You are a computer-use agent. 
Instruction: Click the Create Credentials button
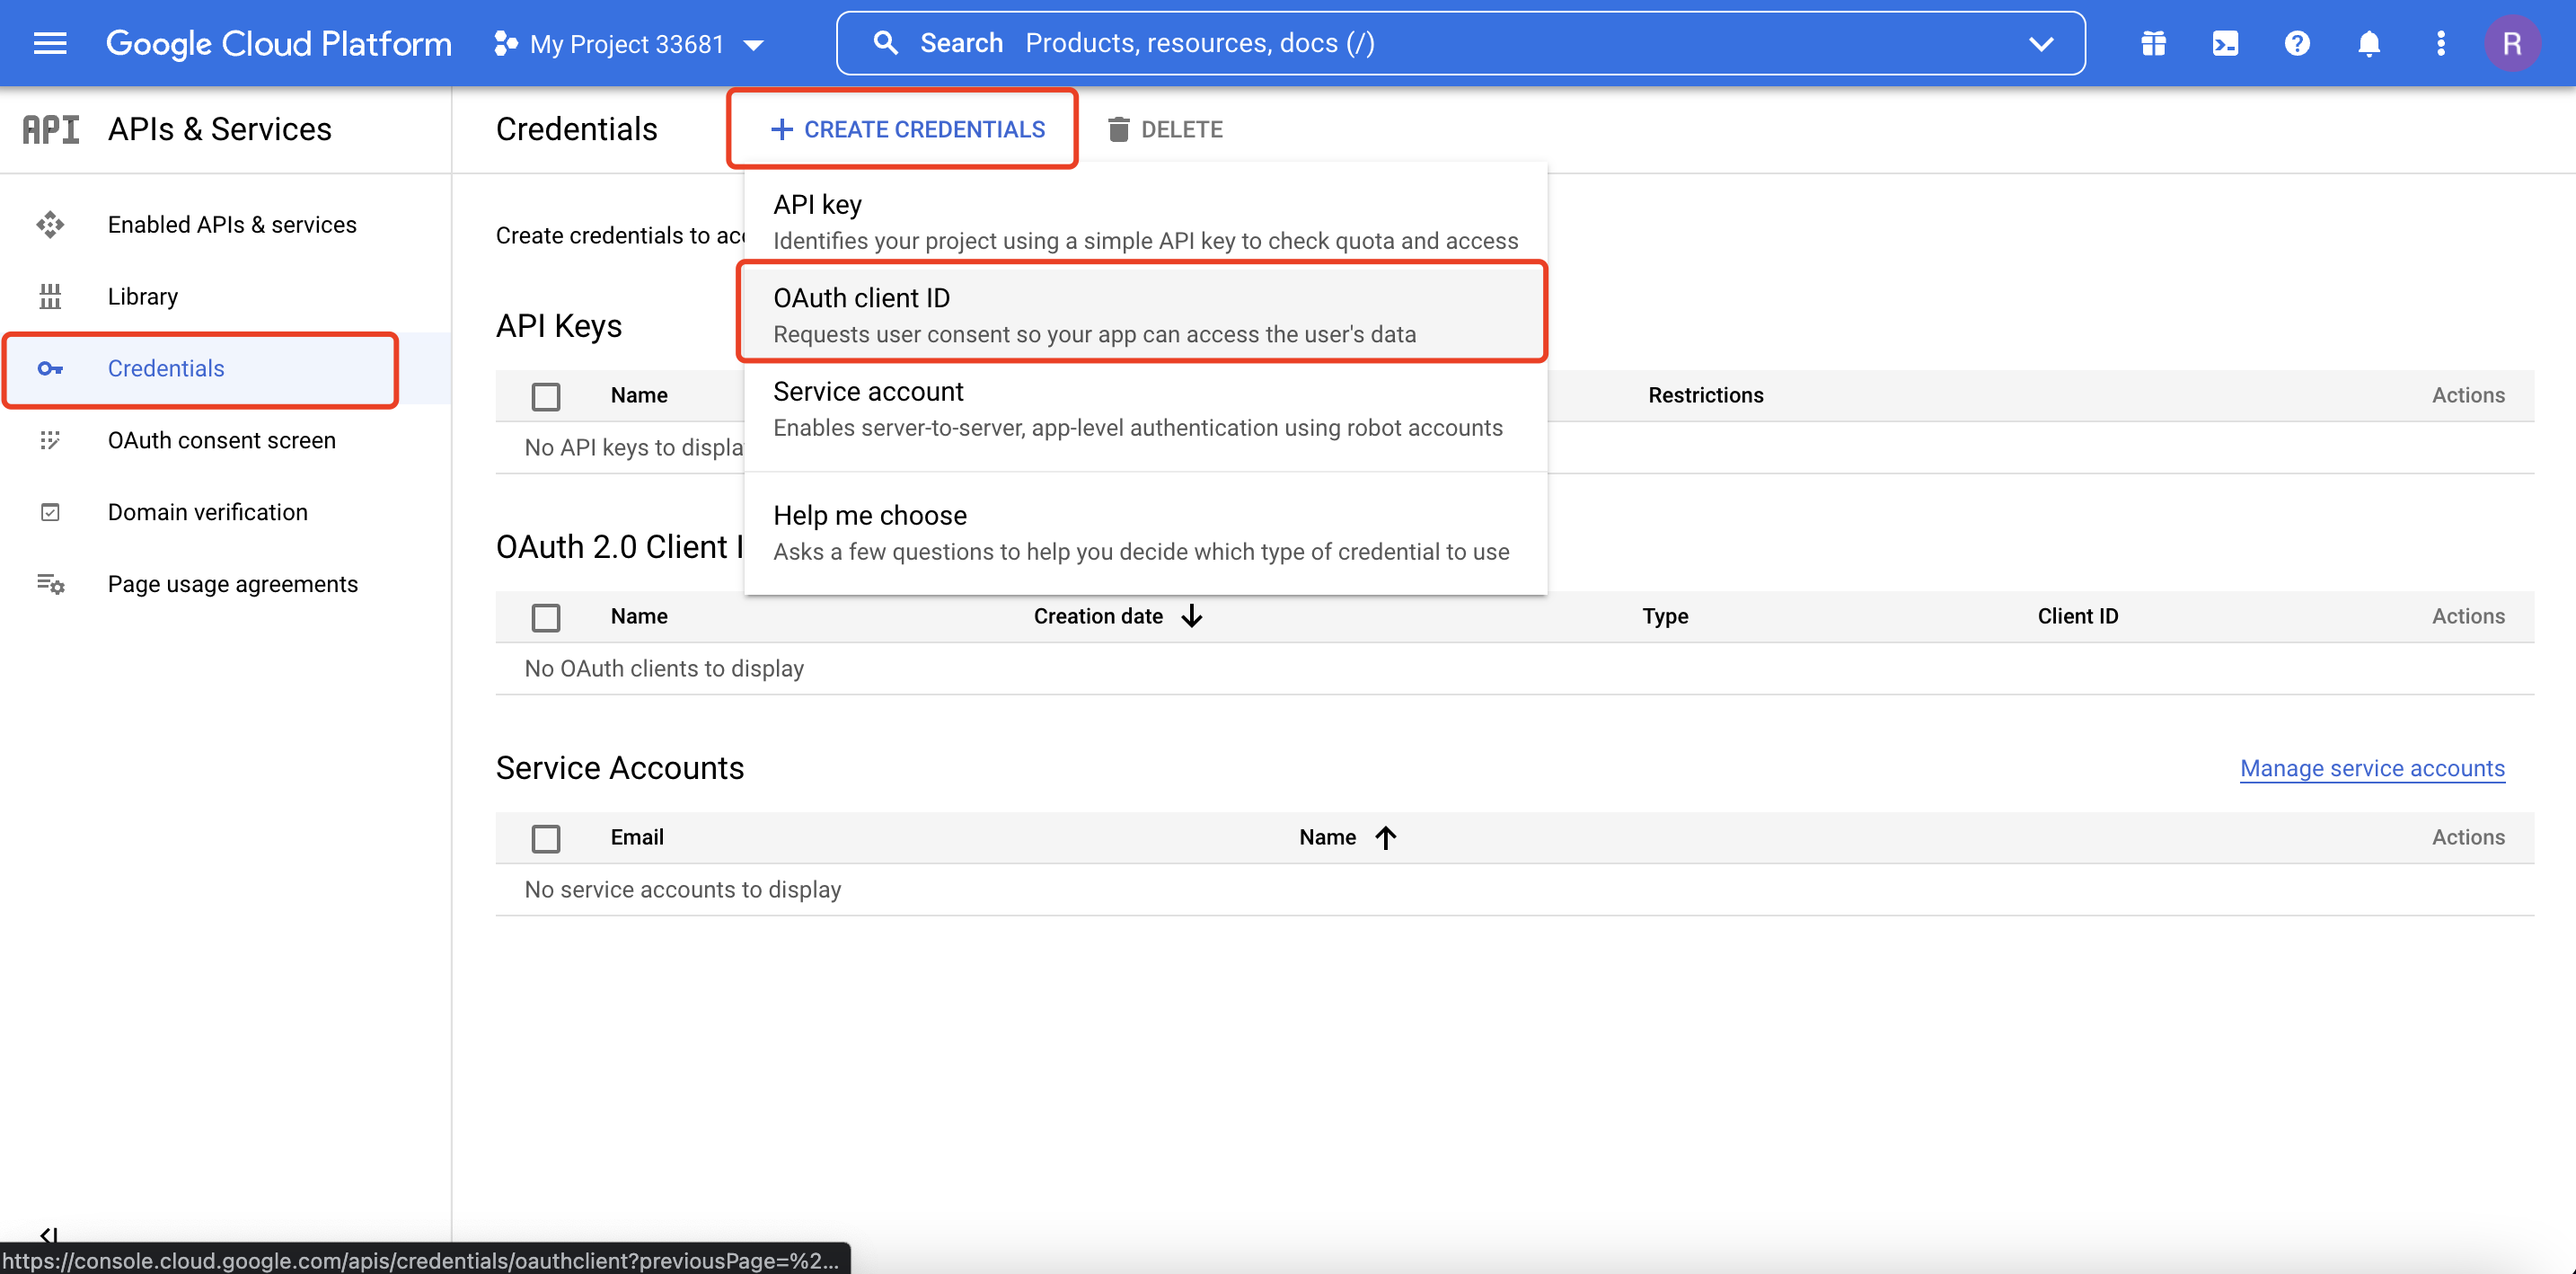pyautogui.click(x=906, y=129)
